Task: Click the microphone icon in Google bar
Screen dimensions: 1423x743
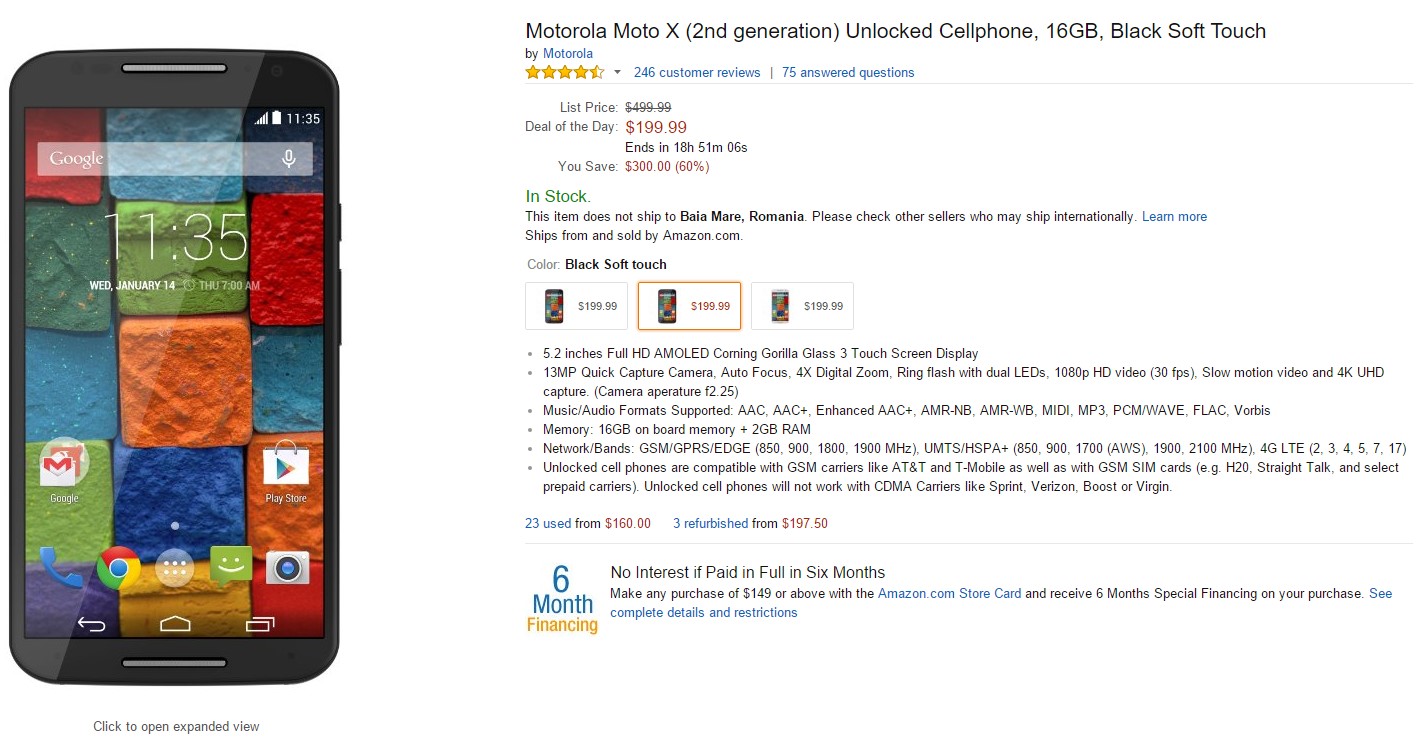Action: click(289, 158)
